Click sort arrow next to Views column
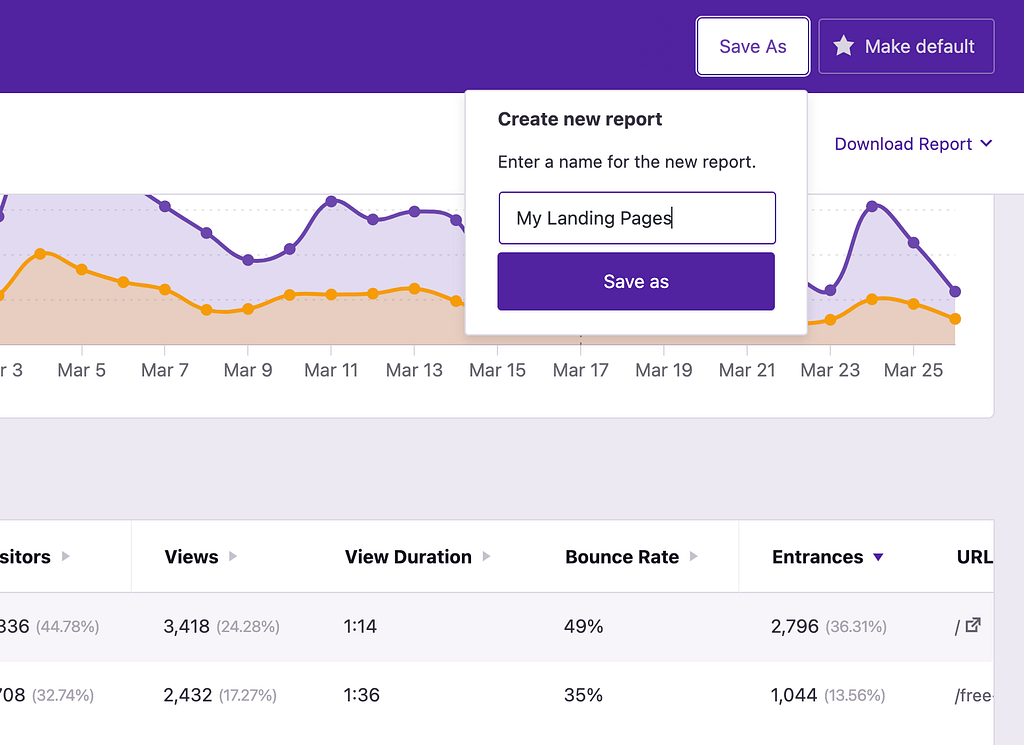1024x745 pixels. (233, 557)
